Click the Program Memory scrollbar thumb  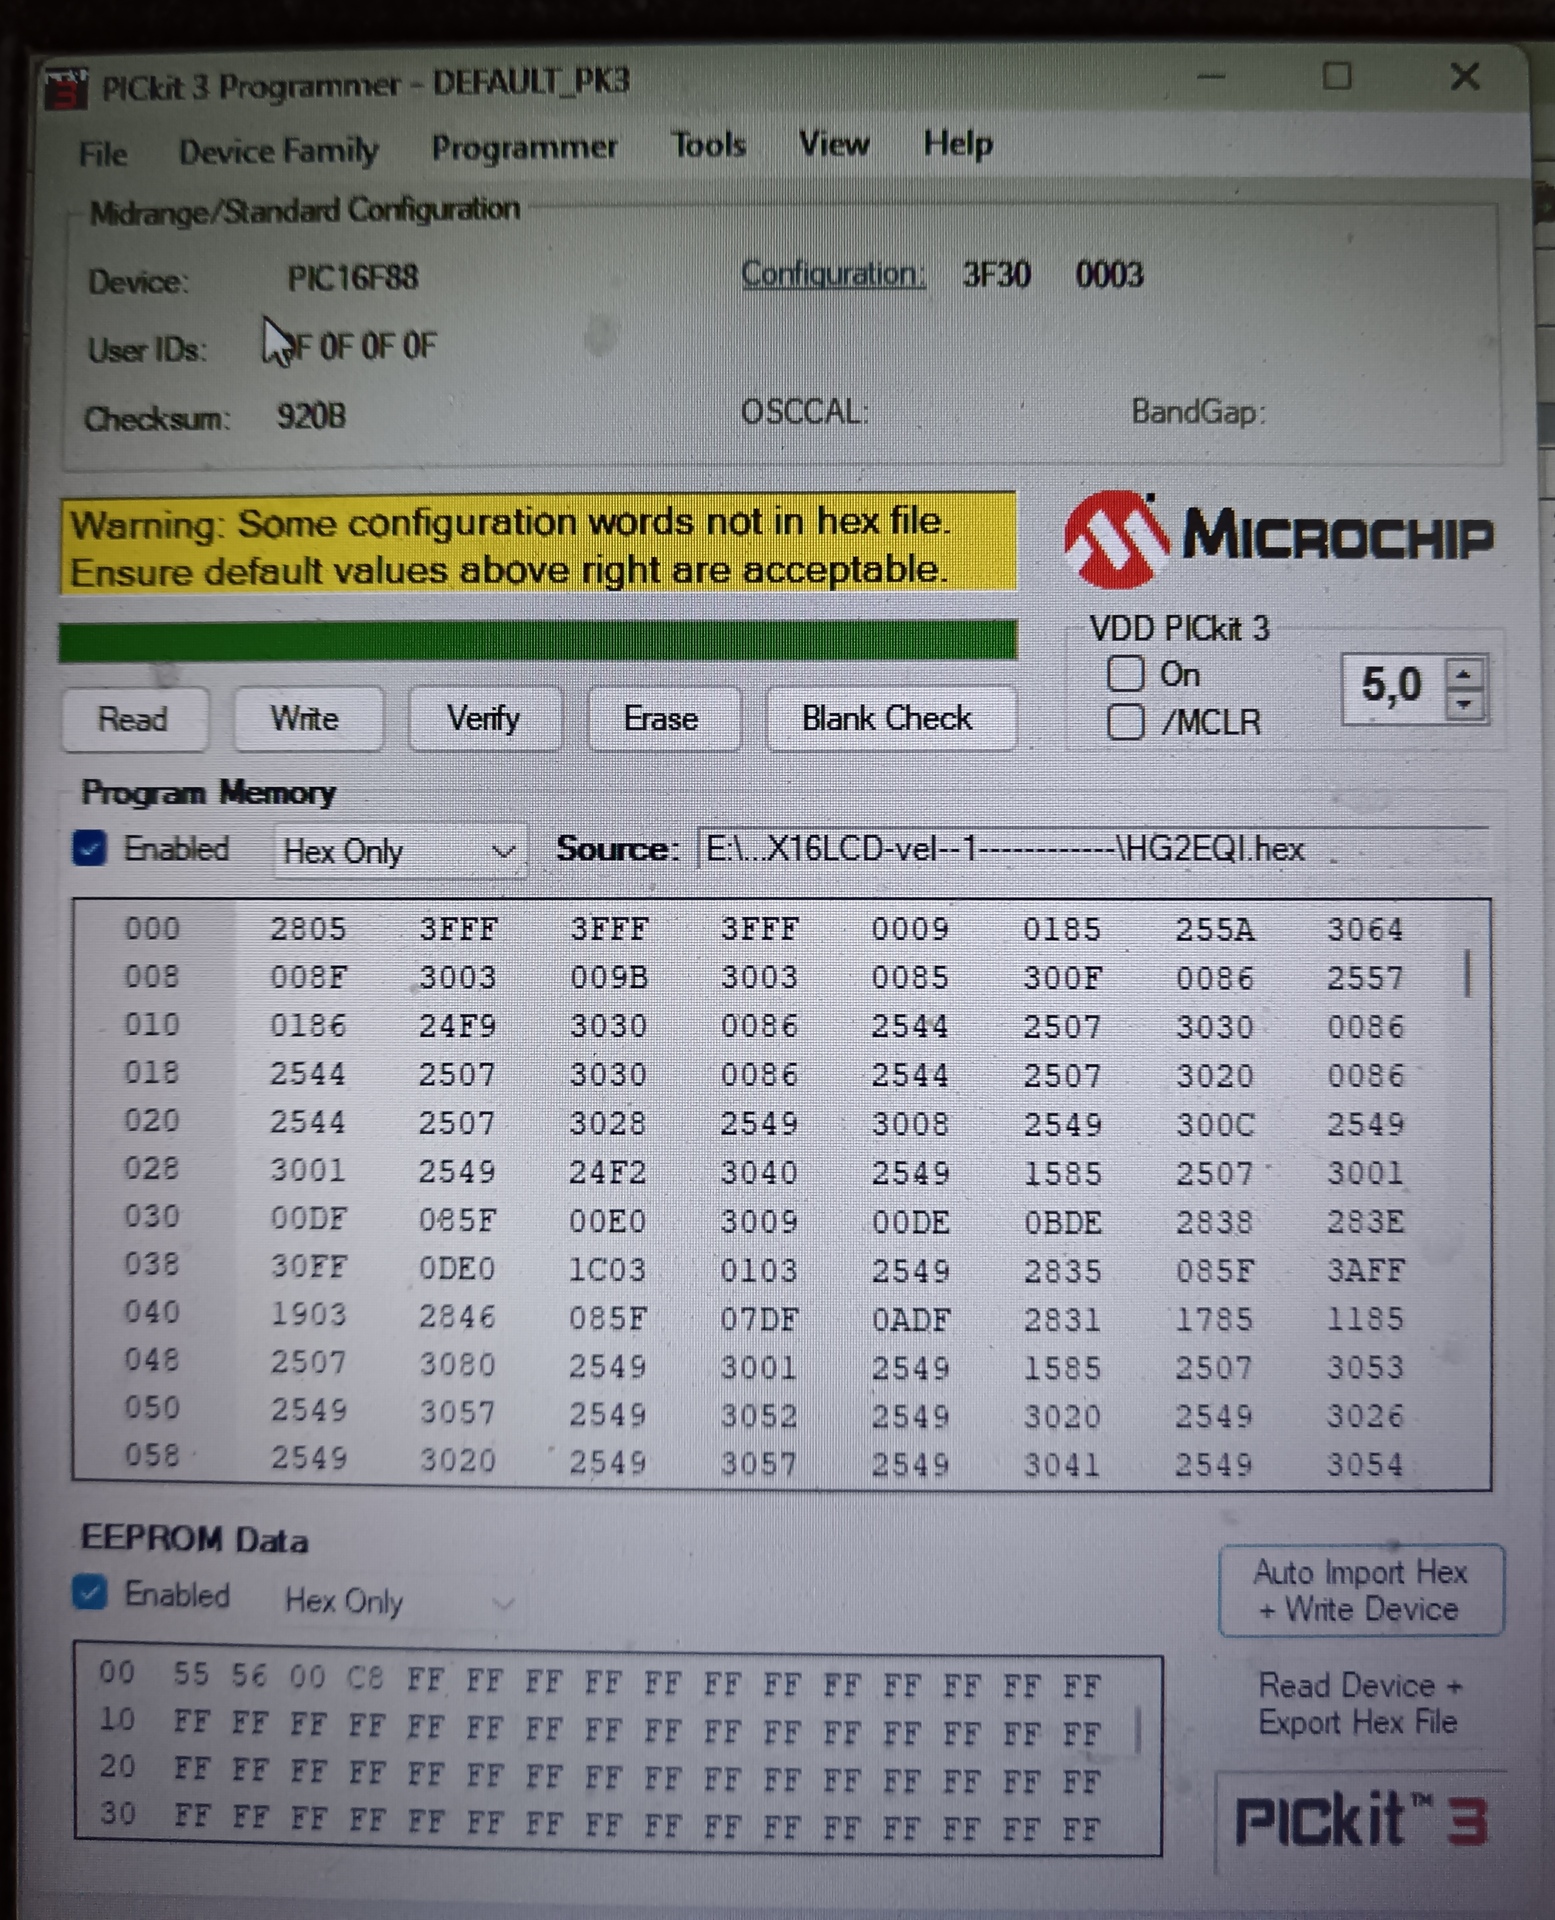tap(1467, 972)
